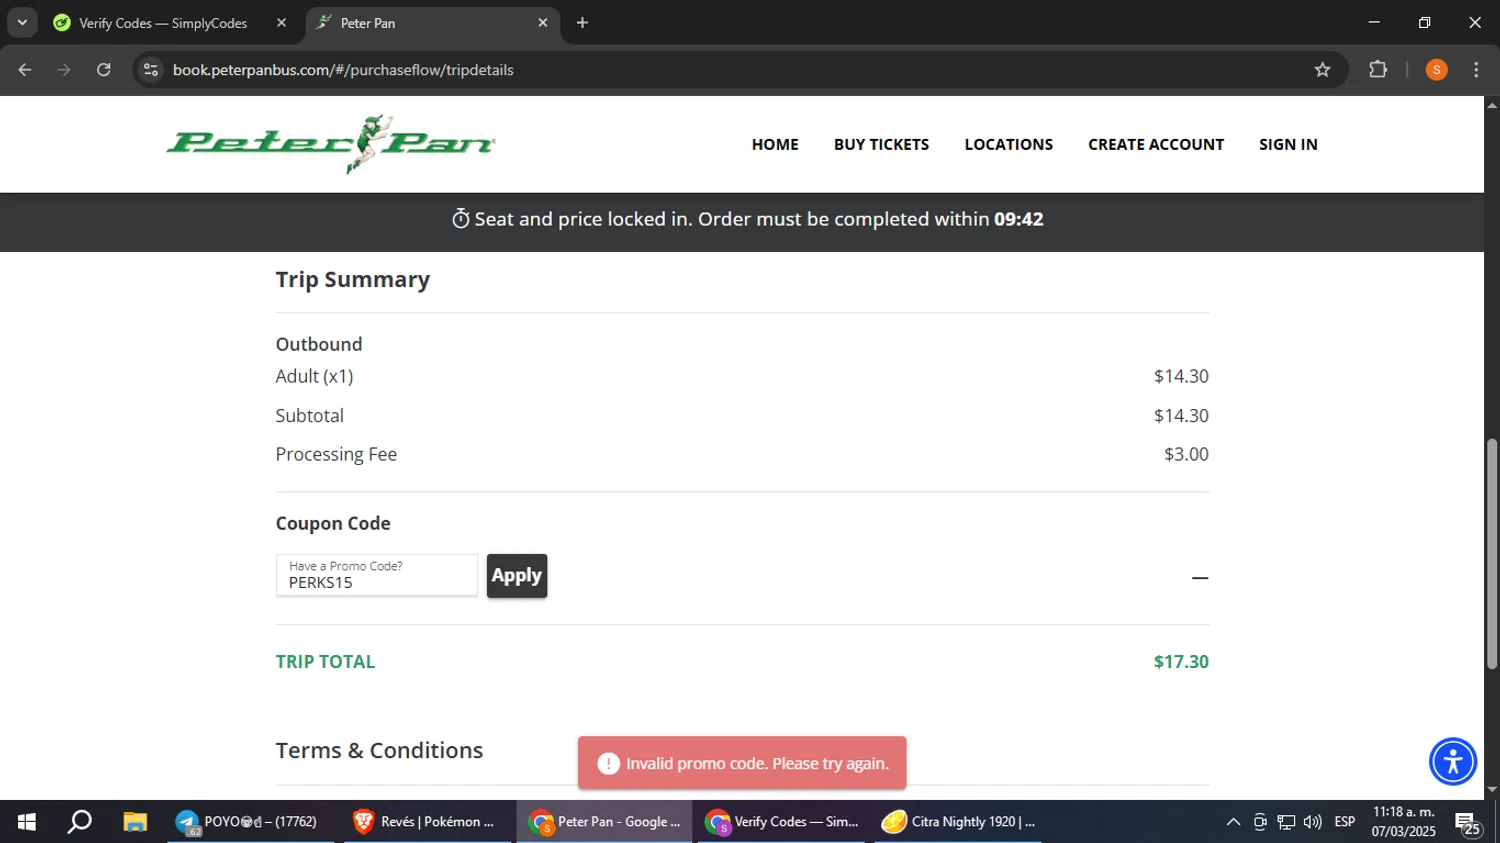This screenshot has width=1500, height=843.
Task: Go to HOME in site navigation
Action: tap(775, 144)
